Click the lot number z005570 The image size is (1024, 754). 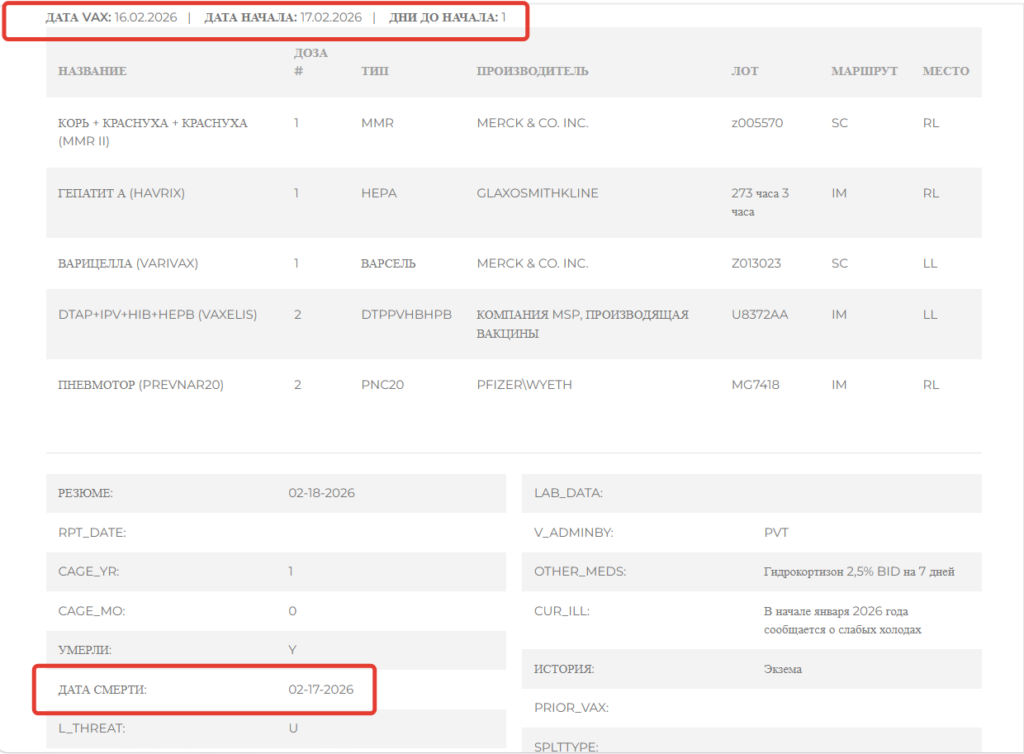(x=757, y=123)
